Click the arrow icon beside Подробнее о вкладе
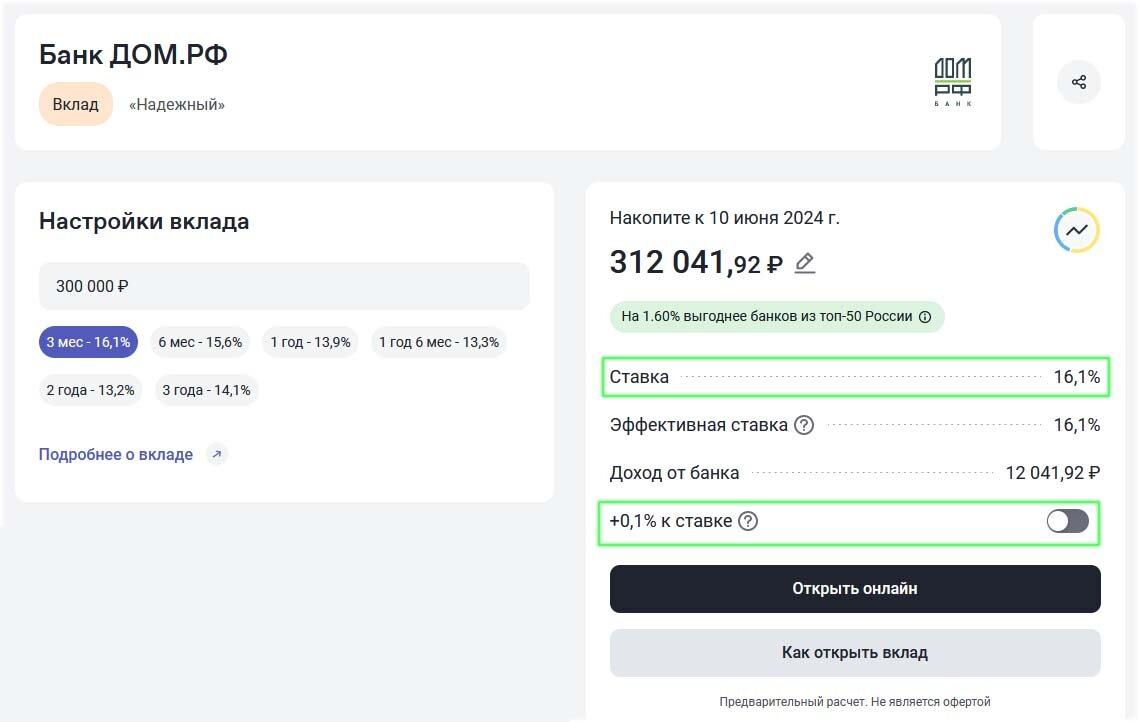Viewport: 1139px width, 722px height. 216,454
